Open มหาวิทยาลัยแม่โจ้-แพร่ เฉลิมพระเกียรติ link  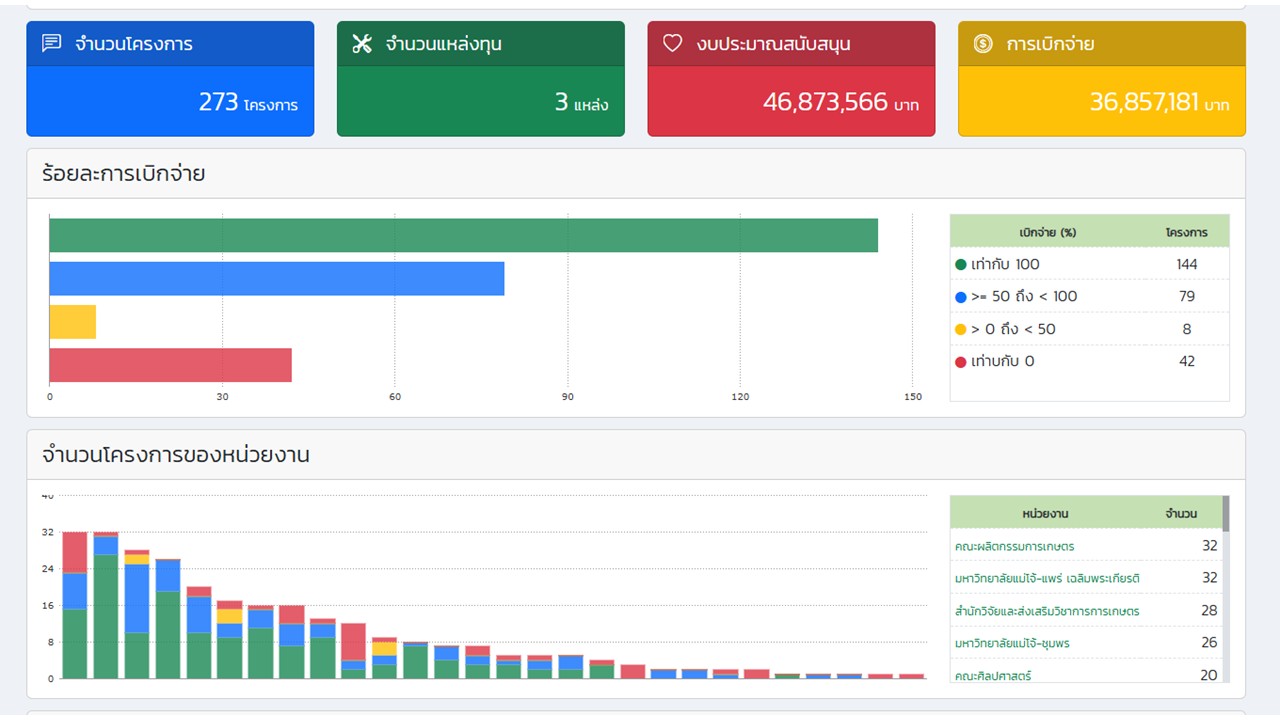click(1047, 579)
